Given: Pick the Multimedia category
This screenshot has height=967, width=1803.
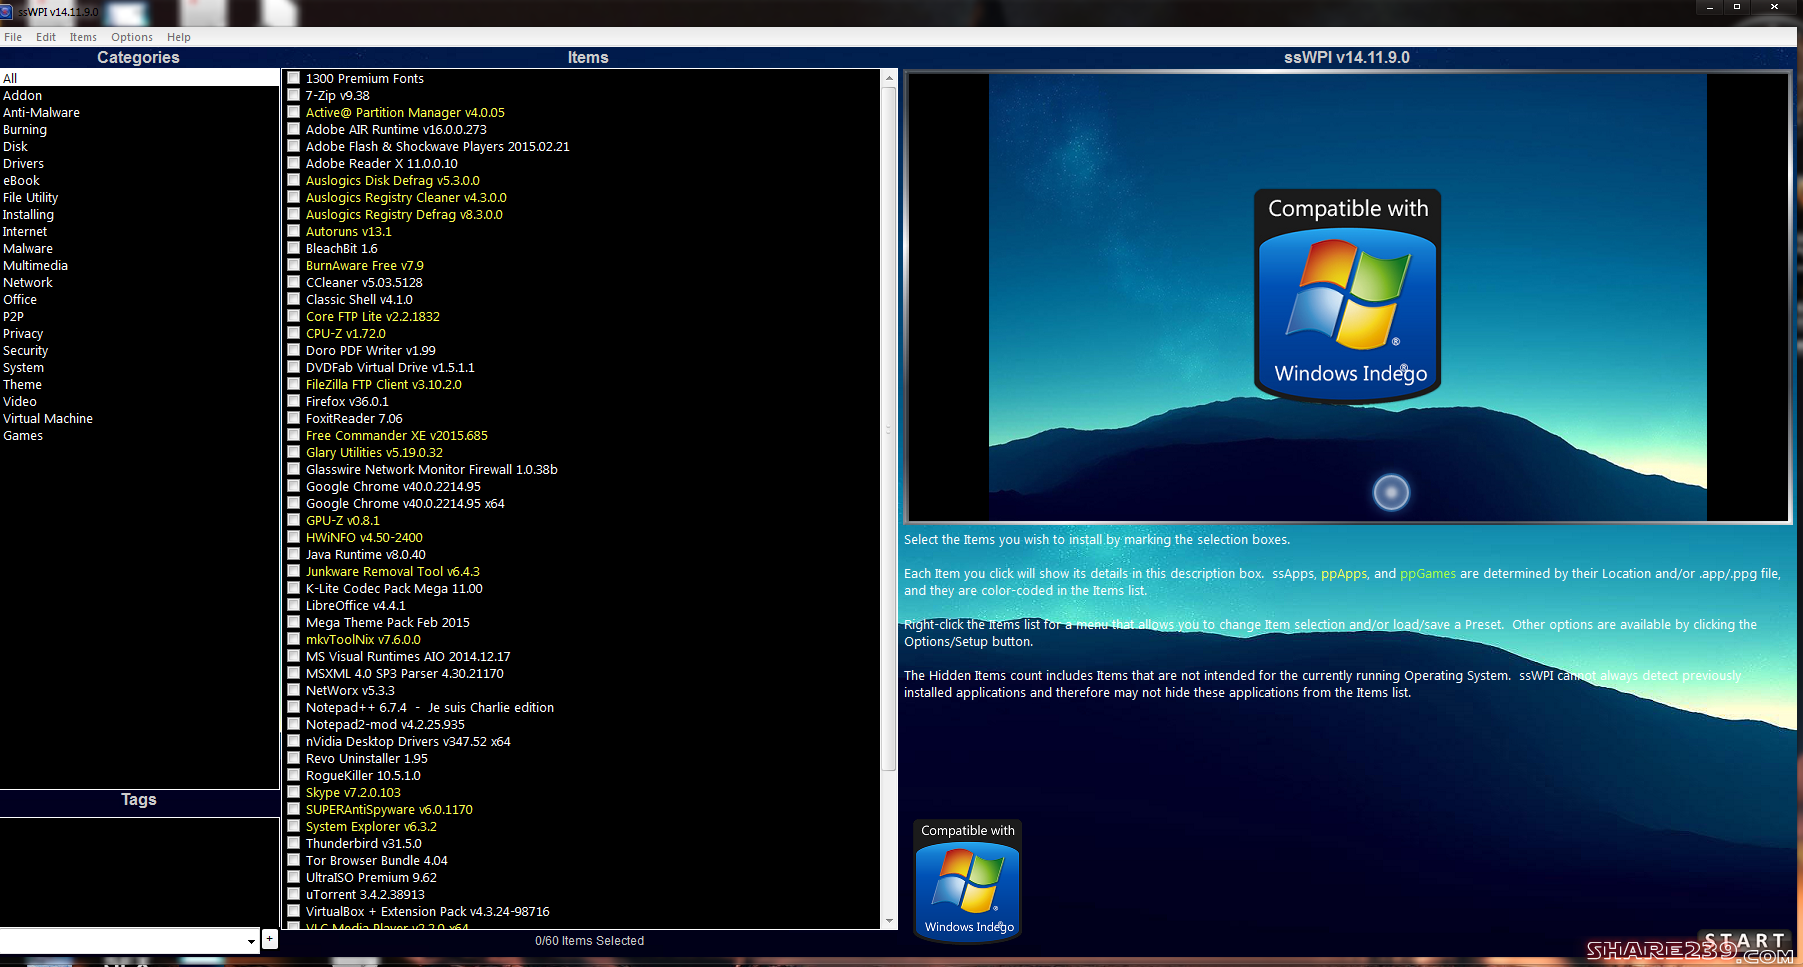Looking at the screenshot, I should coord(35,265).
